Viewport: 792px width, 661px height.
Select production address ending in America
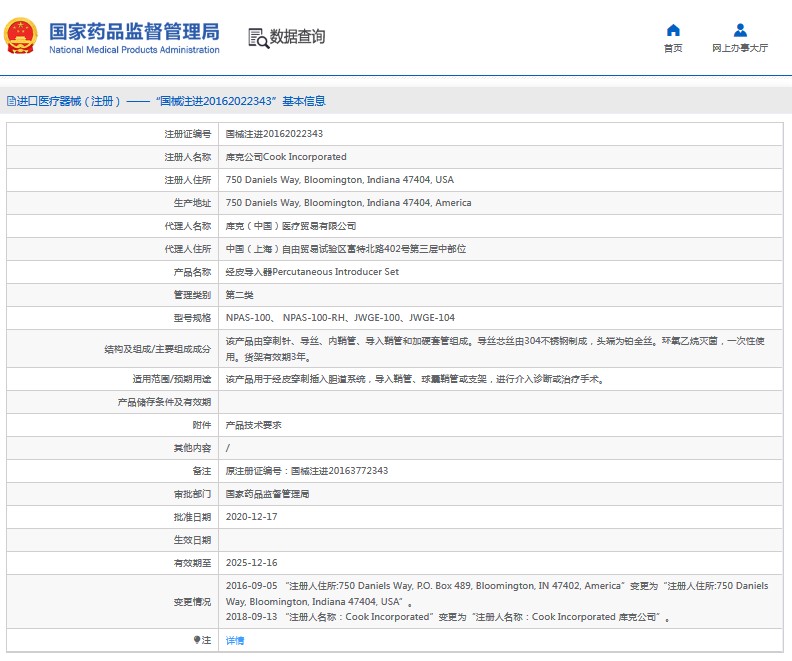pyautogui.click(x=349, y=203)
